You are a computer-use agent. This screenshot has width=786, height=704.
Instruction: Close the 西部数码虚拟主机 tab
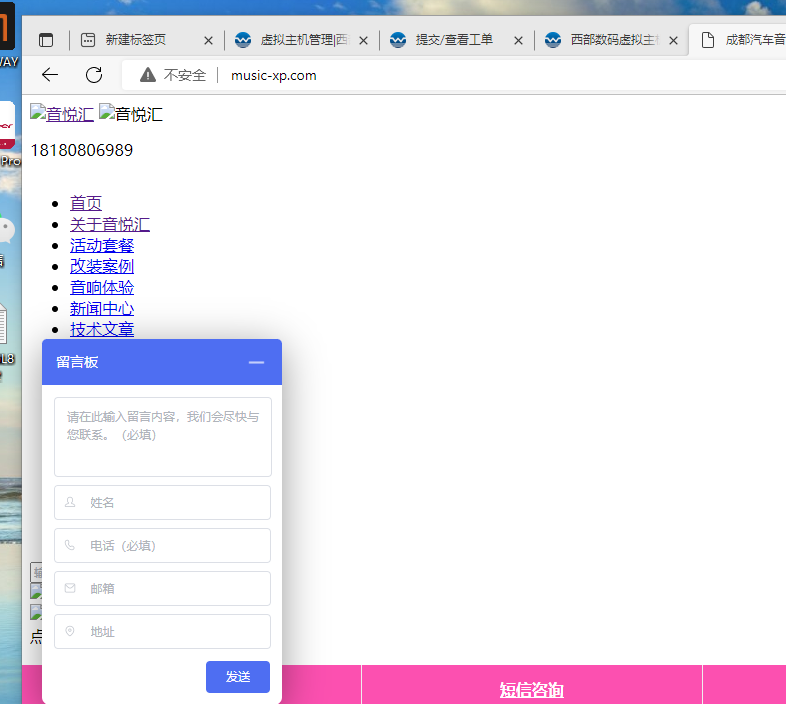(x=674, y=41)
